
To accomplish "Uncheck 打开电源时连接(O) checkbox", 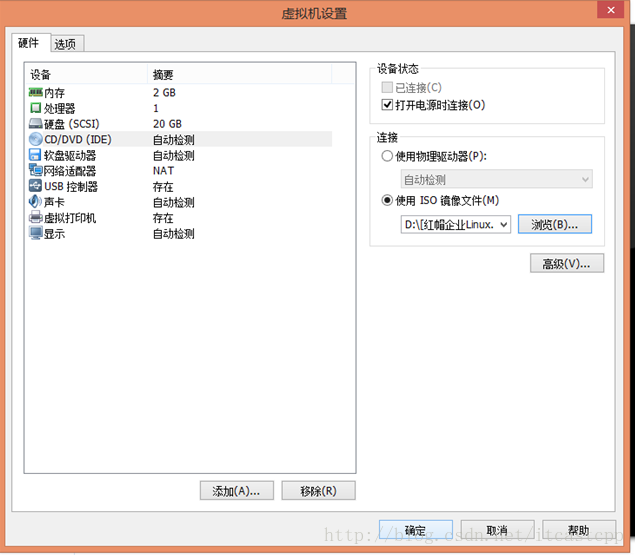I will click(387, 105).
